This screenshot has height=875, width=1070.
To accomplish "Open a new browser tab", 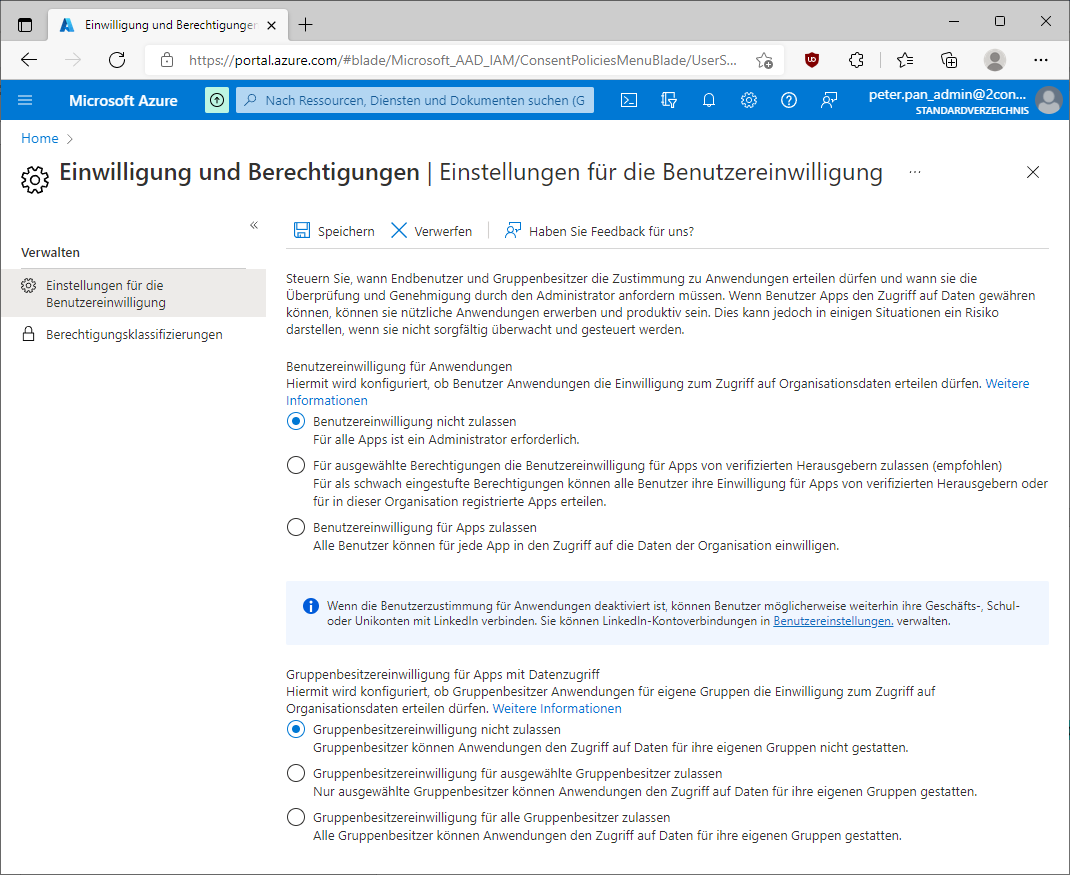I will [x=305, y=25].
